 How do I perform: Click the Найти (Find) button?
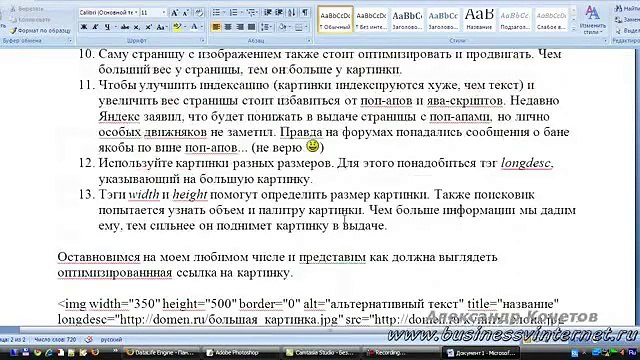click(x=627, y=9)
